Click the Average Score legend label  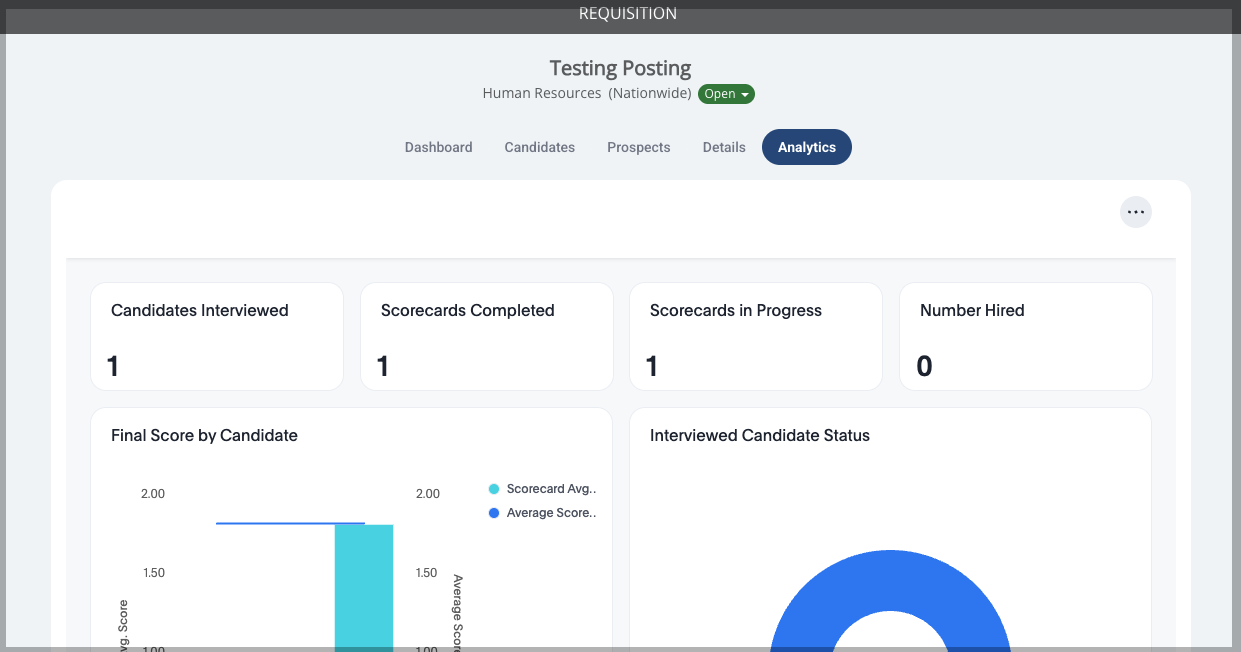click(551, 513)
